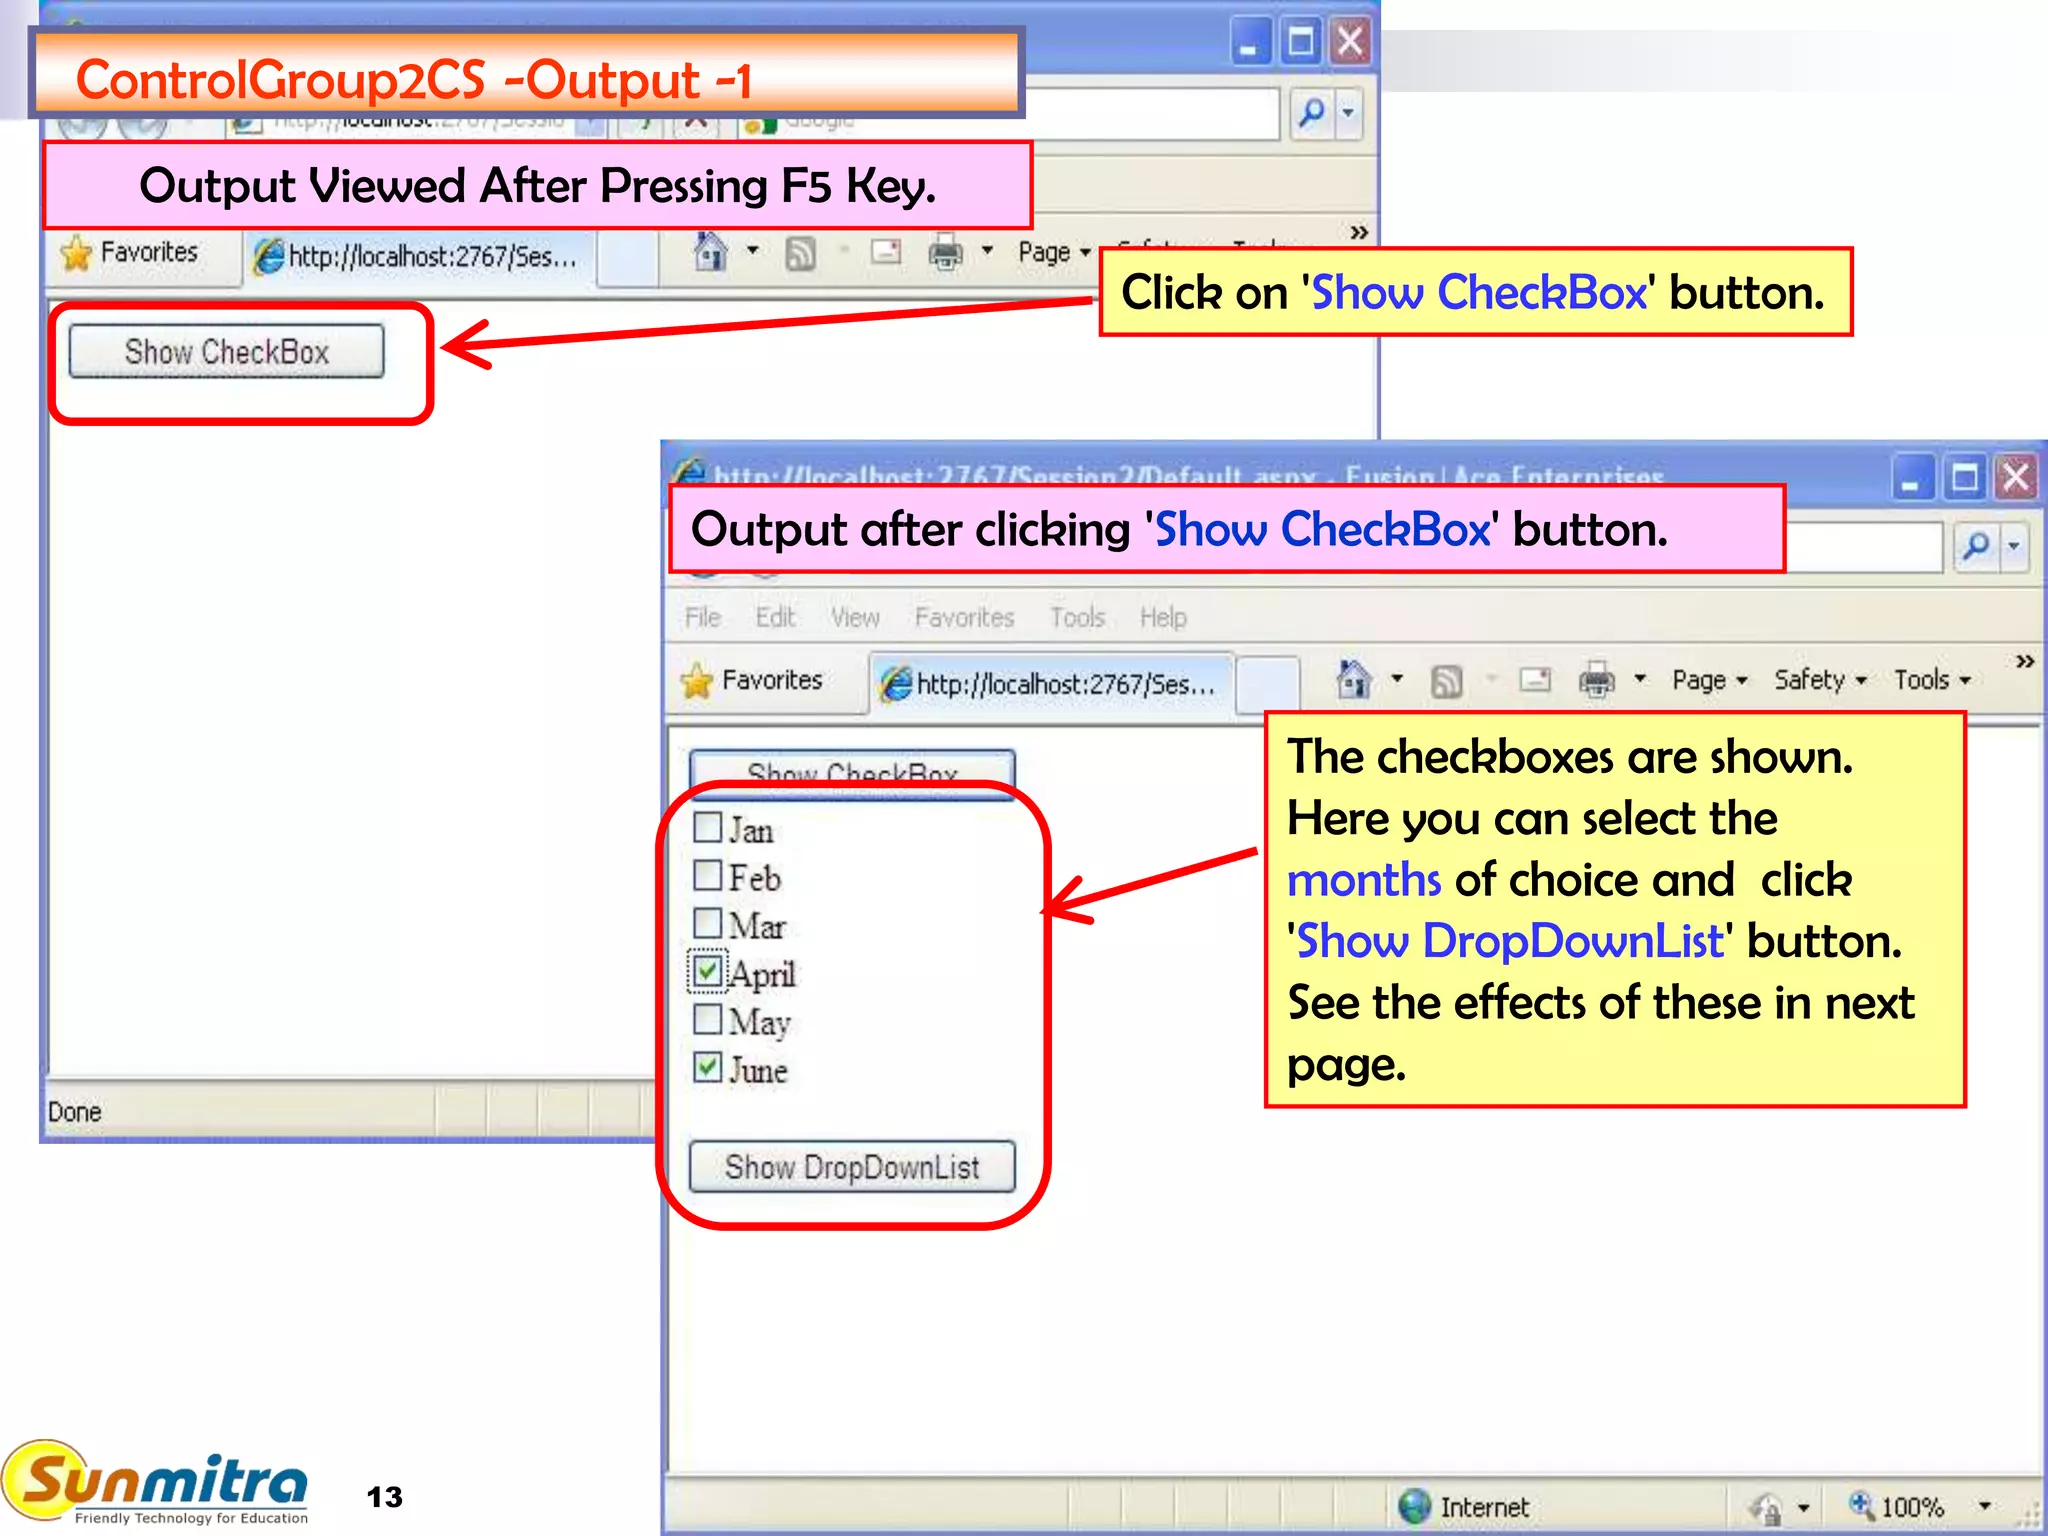
Task: Open the Page dropdown in front browser
Action: tap(1709, 681)
